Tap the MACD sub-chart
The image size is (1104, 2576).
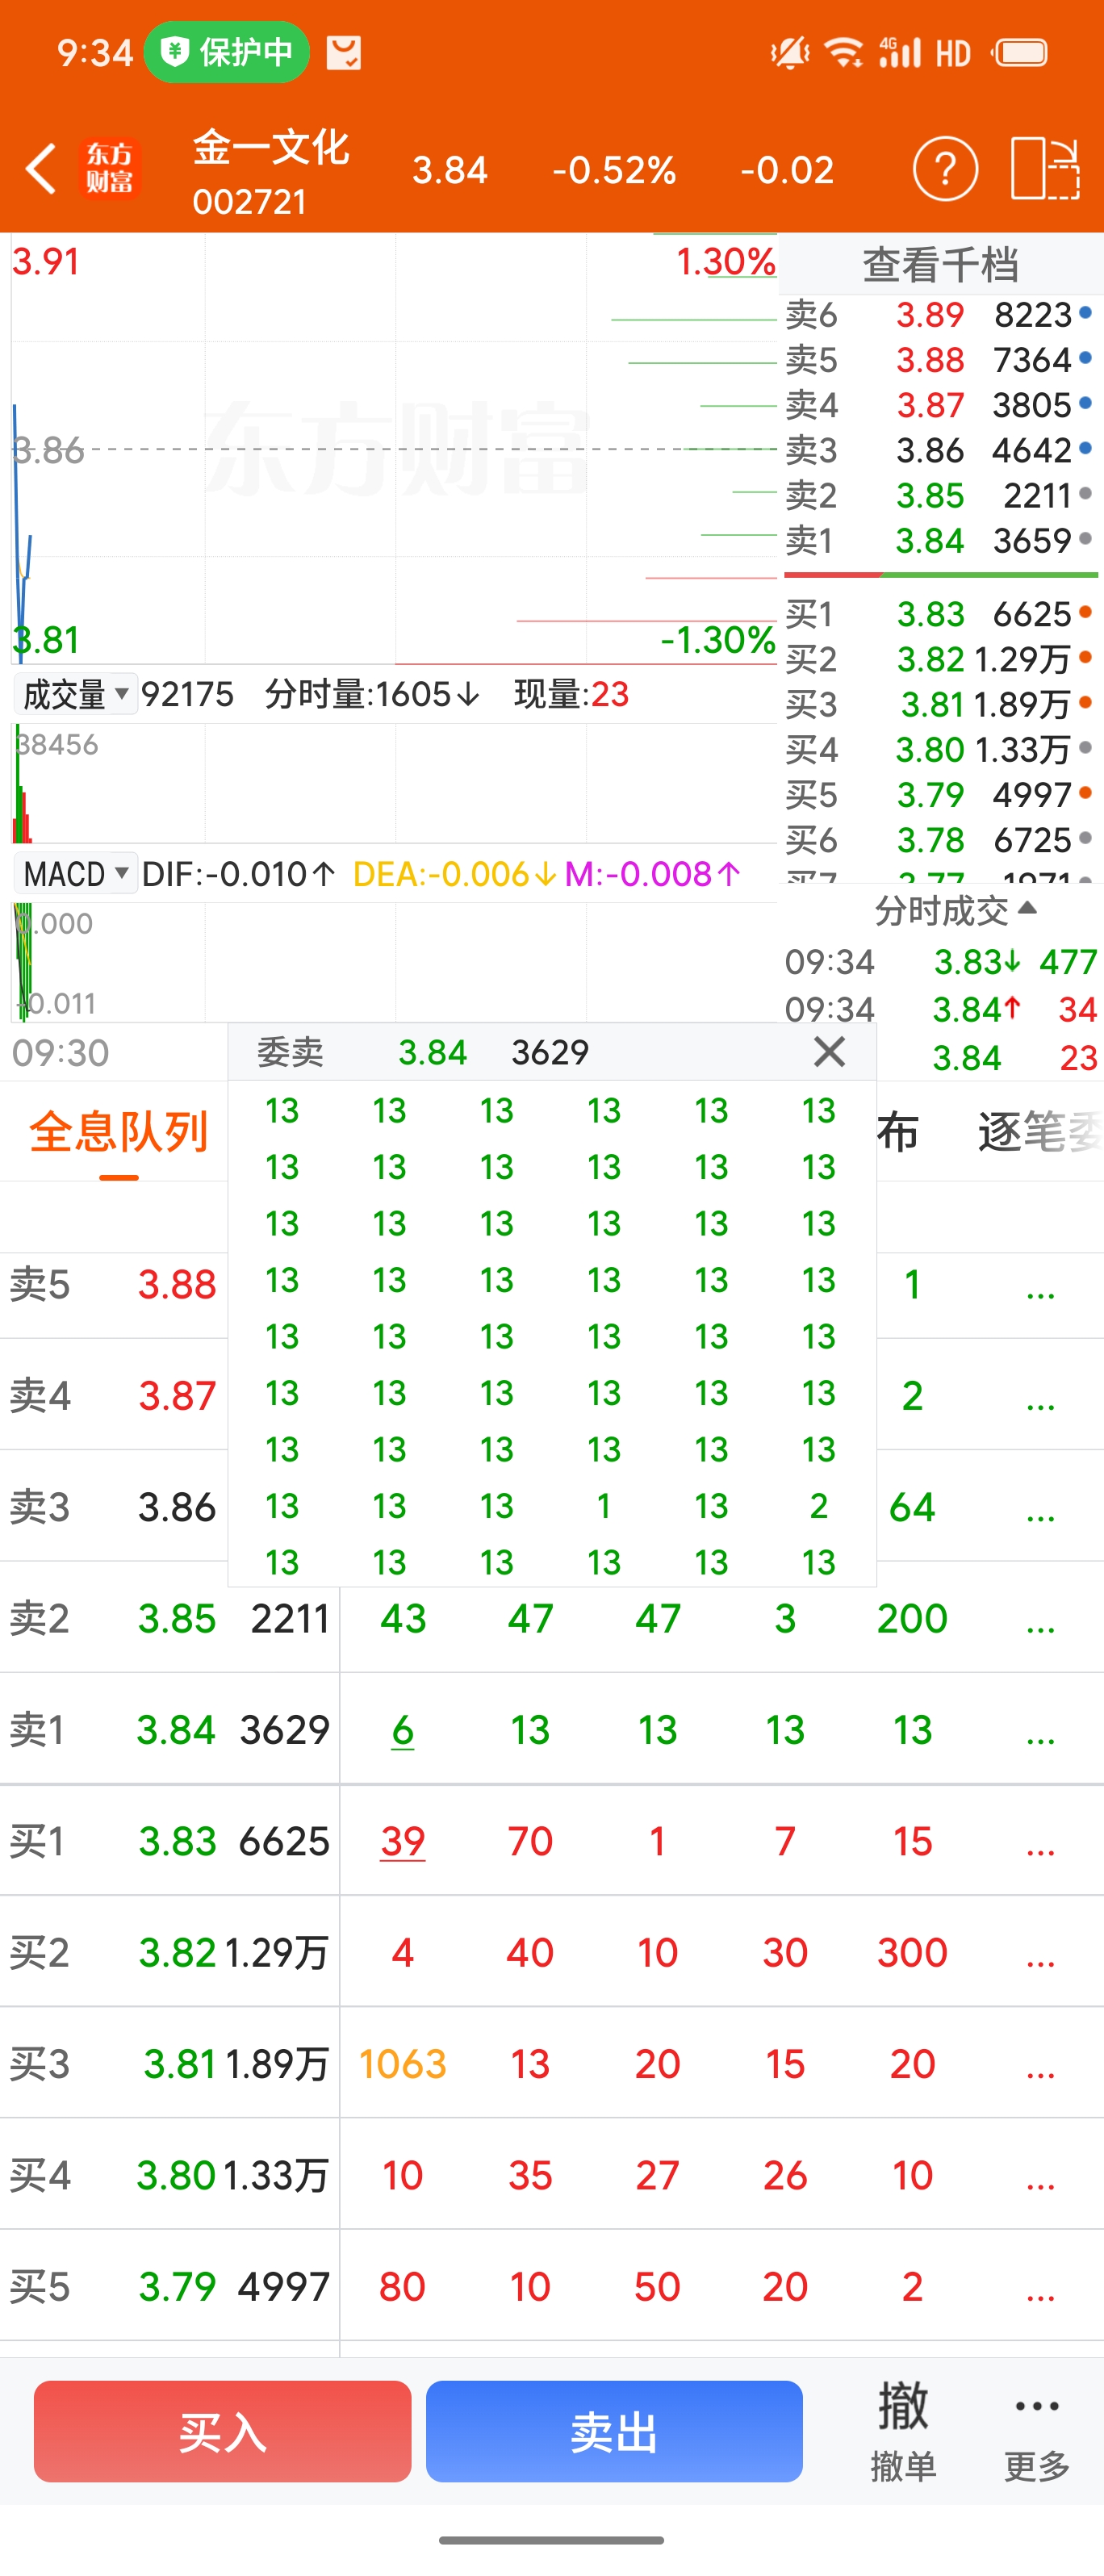tap(394, 962)
